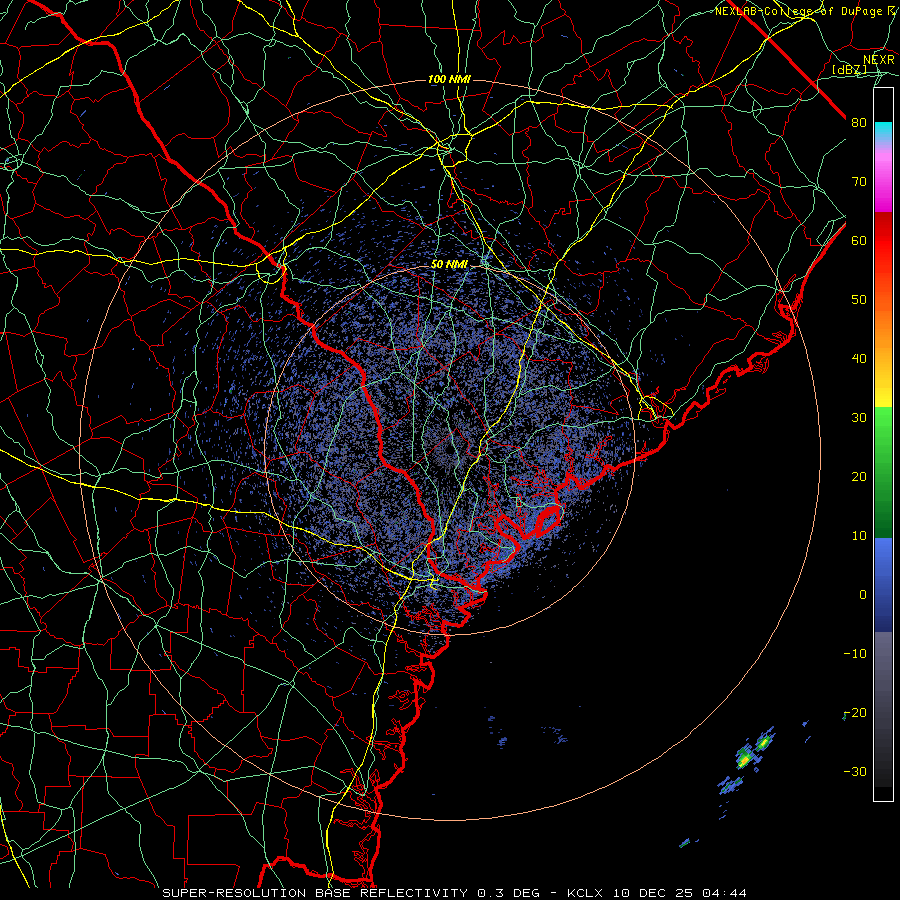Click the KCLX timestamp 10 DEC 25 04:44
Screen dimensions: 900x900
[x=657, y=893]
